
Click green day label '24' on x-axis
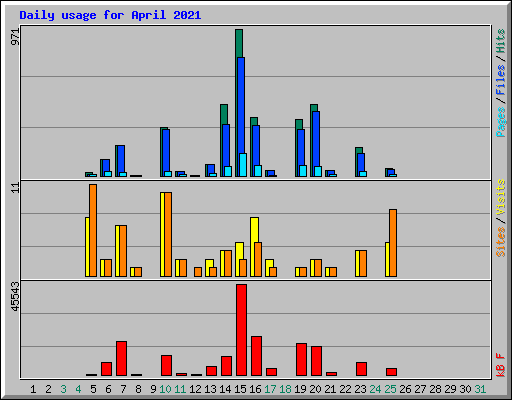coord(376,389)
